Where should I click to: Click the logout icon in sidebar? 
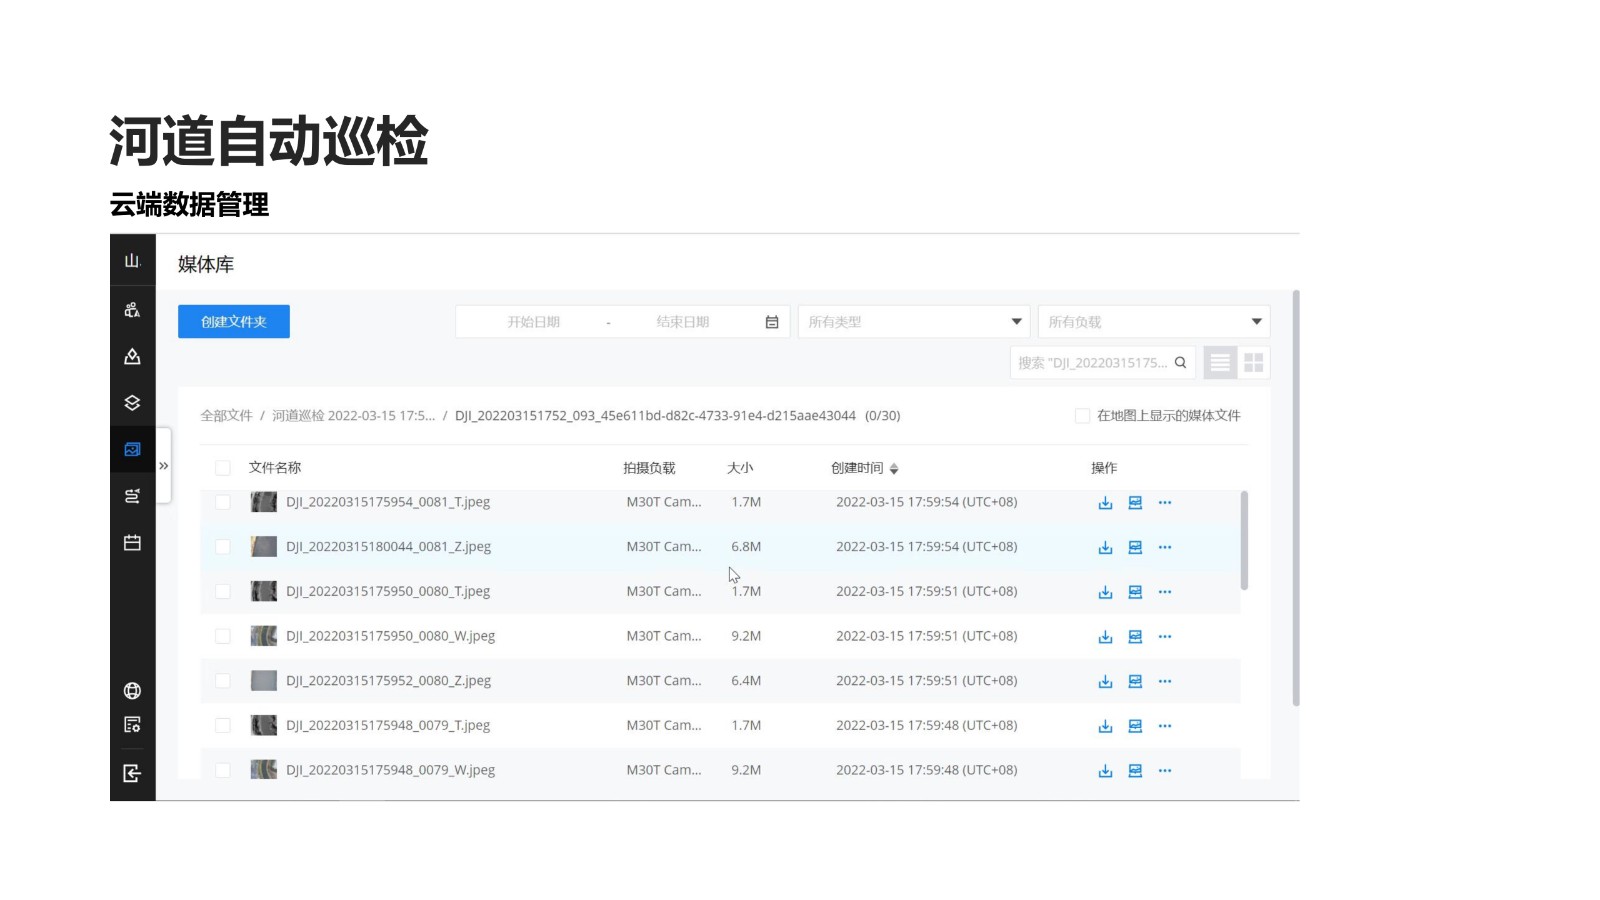[x=132, y=773]
